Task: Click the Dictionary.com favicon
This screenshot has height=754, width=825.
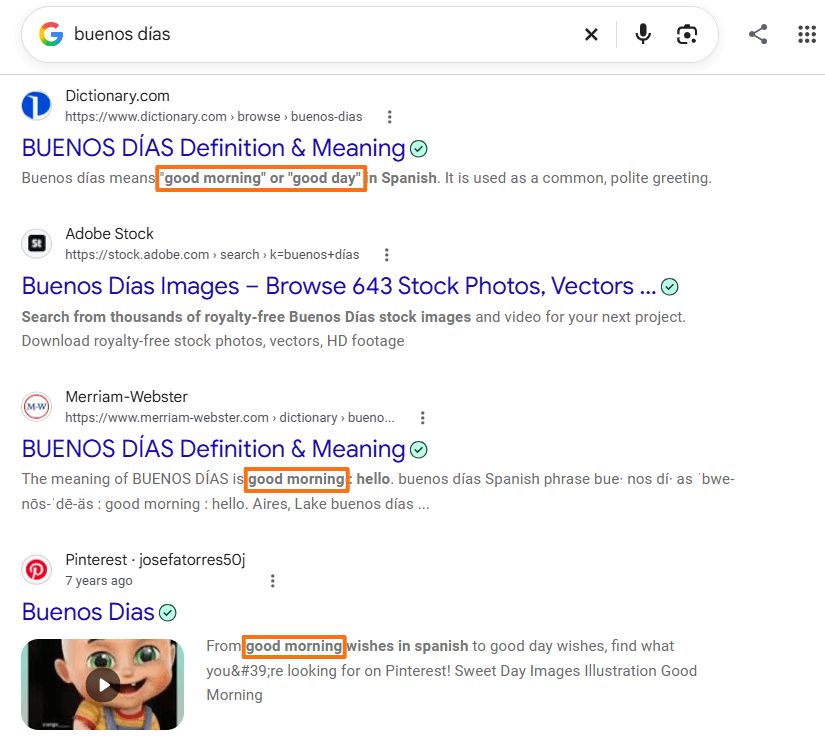Action: click(x=36, y=105)
